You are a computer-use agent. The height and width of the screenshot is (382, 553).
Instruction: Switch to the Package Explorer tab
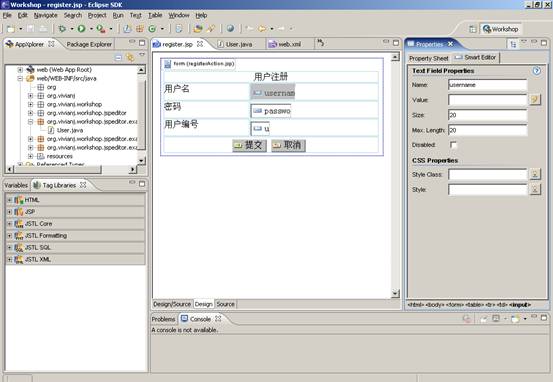click(x=89, y=44)
